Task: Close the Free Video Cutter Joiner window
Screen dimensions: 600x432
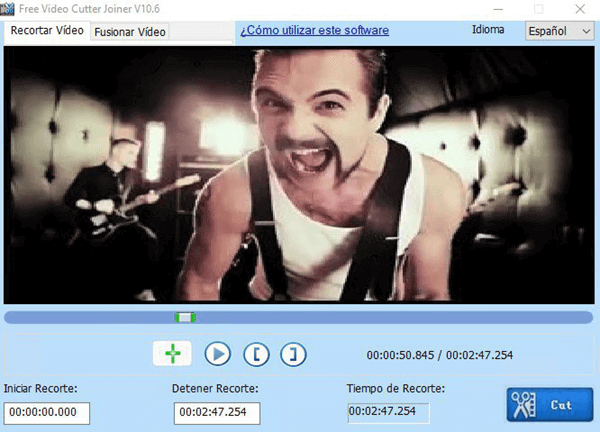Action: (x=581, y=8)
